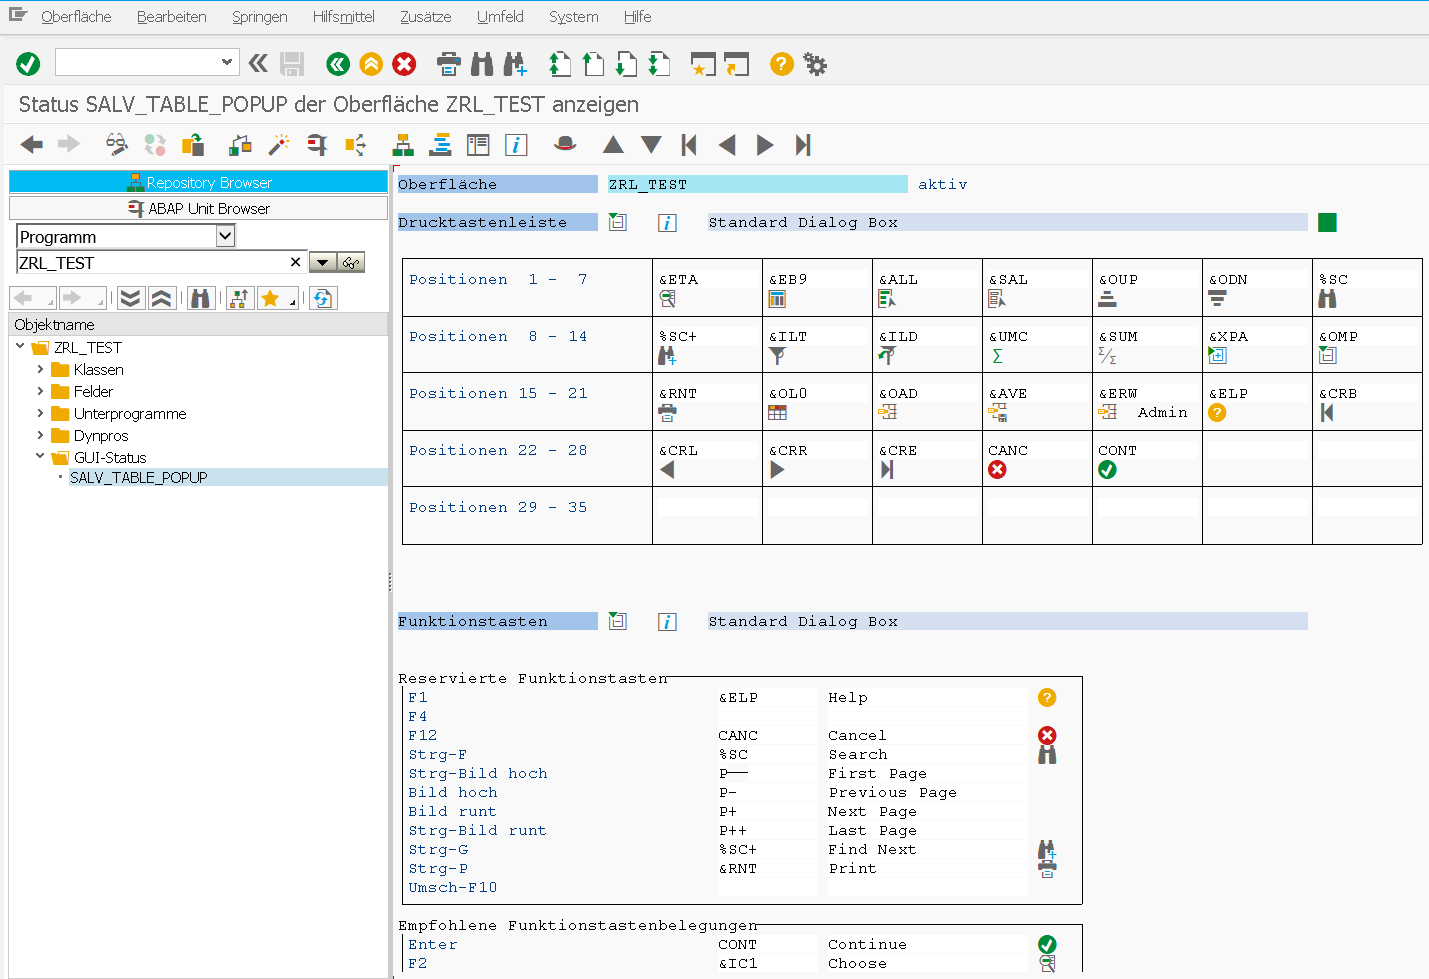
Task: Open the Hilfsmittel menu
Action: click(344, 17)
